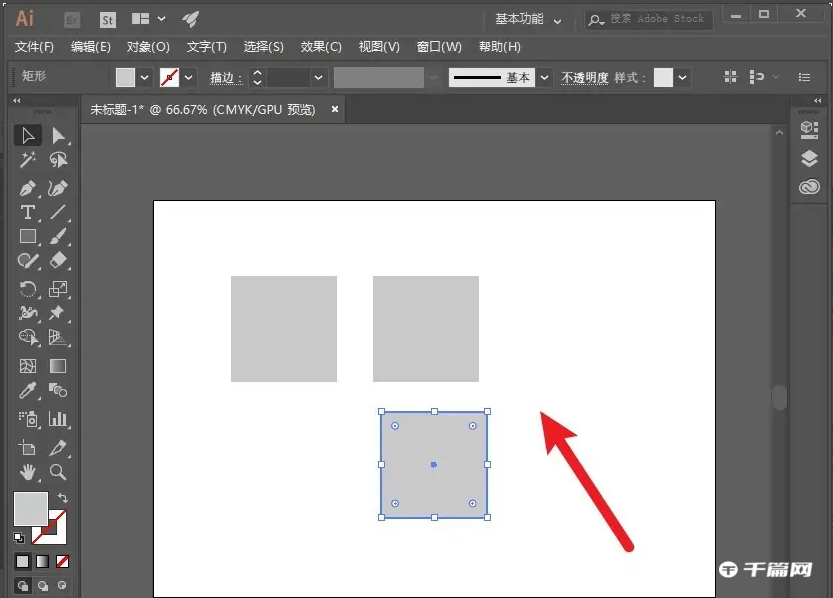Select the Eraser tool
The width and height of the screenshot is (833, 598).
tap(57, 261)
